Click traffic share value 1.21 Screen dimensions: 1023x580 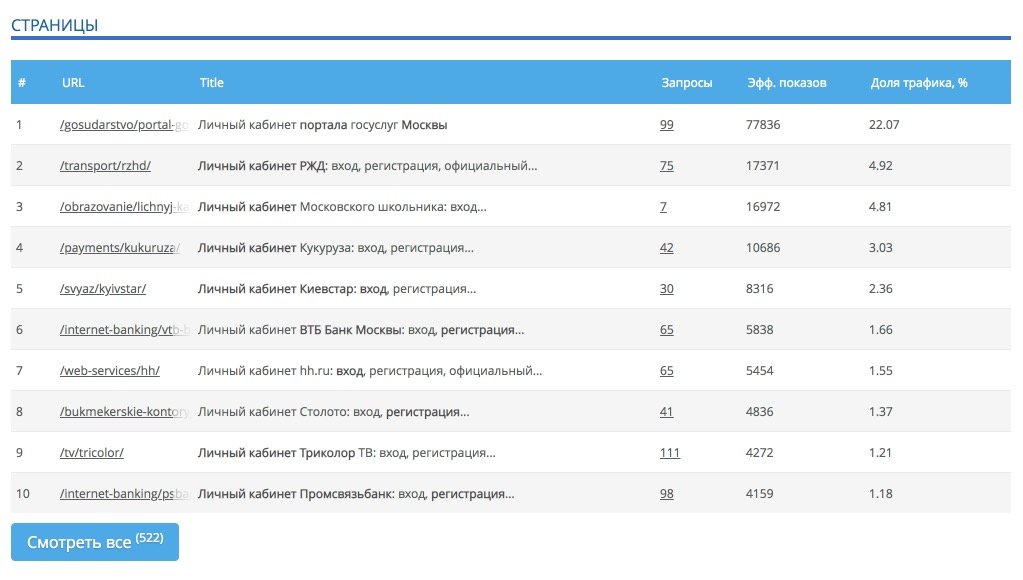(880, 453)
